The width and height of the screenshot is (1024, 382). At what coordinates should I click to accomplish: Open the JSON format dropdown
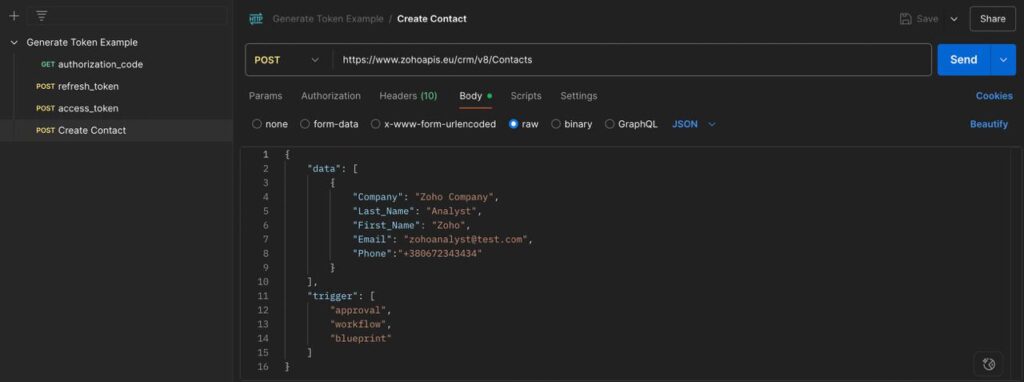click(x=694, y=124)
